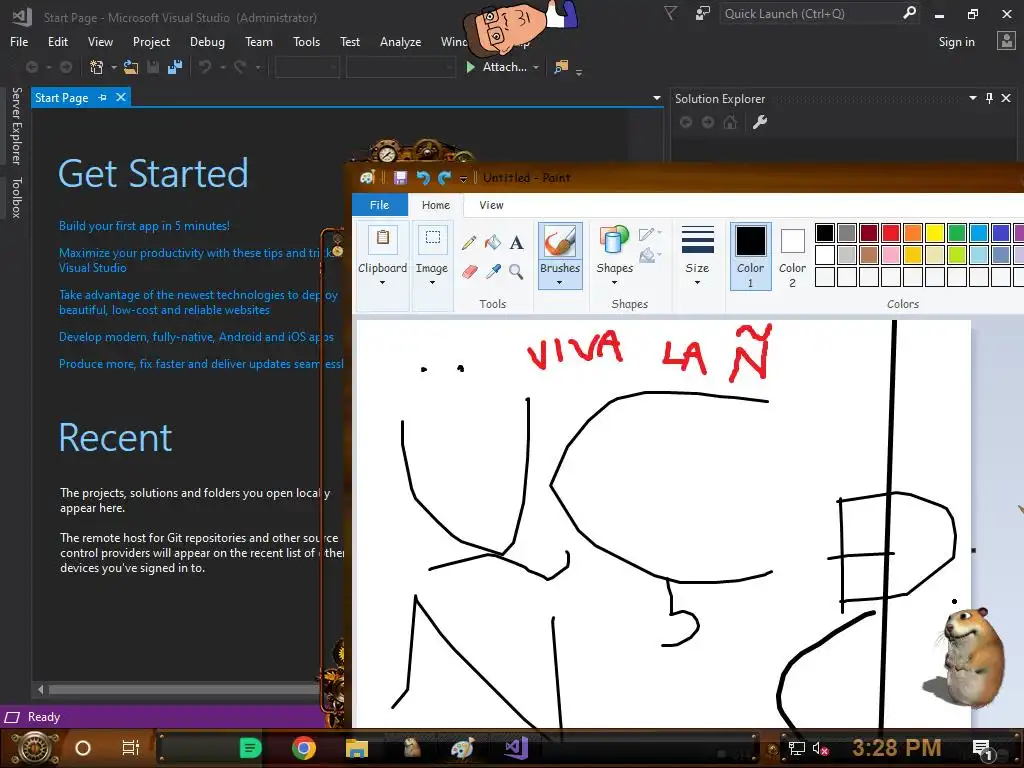Pick the yellow color swatch in Paint
This screenshot has width=1024, height=768.
click(x=935, y=233)
